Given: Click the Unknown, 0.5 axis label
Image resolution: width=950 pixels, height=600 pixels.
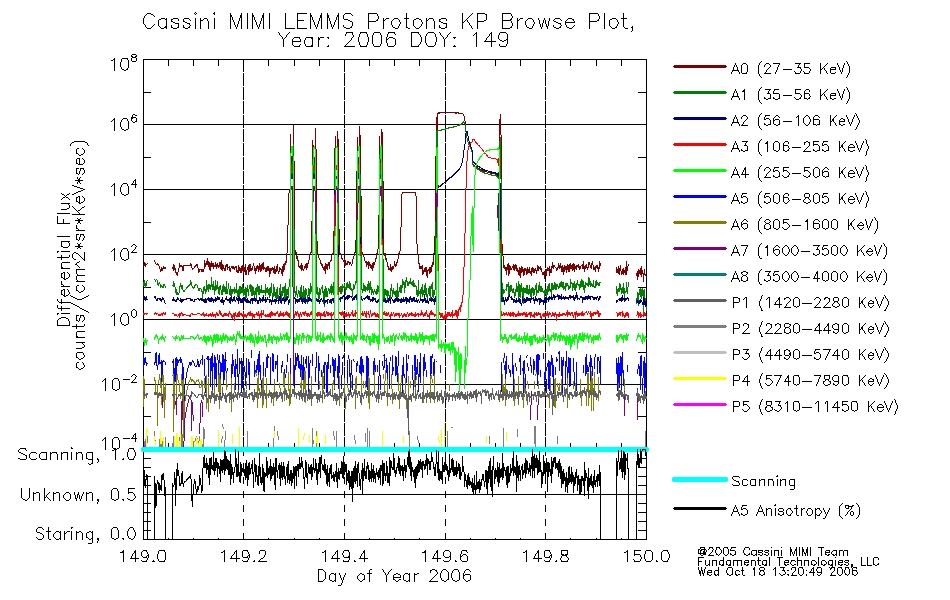Looking at the screenshot, I should [78, 496].
